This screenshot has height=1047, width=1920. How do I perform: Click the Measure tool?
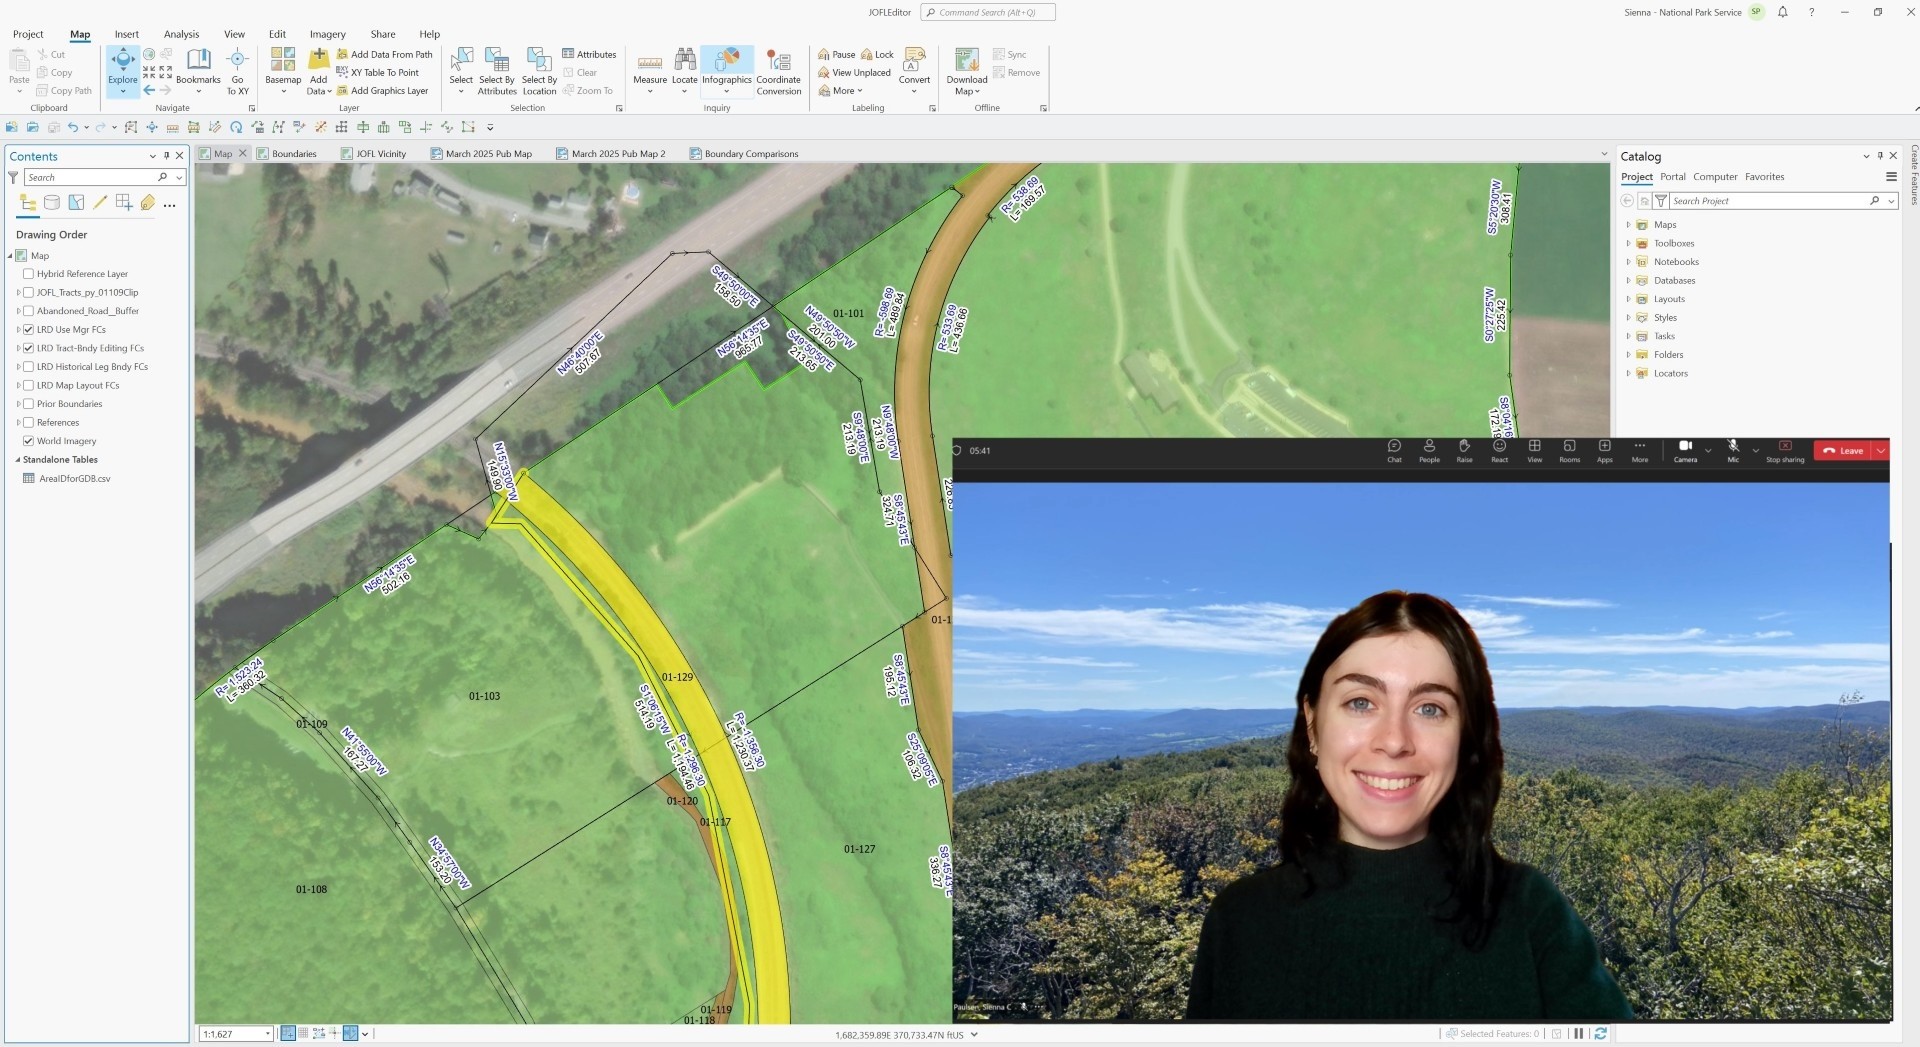[x=650, y=70]
